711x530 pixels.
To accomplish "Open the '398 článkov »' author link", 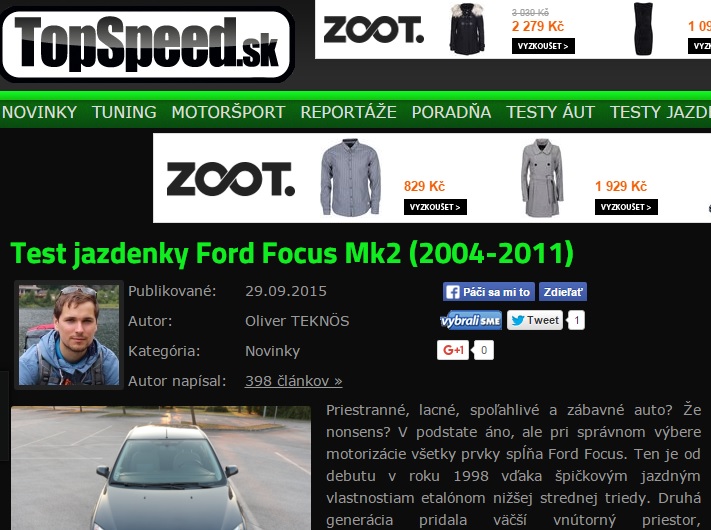I will [x=293, y=381].
